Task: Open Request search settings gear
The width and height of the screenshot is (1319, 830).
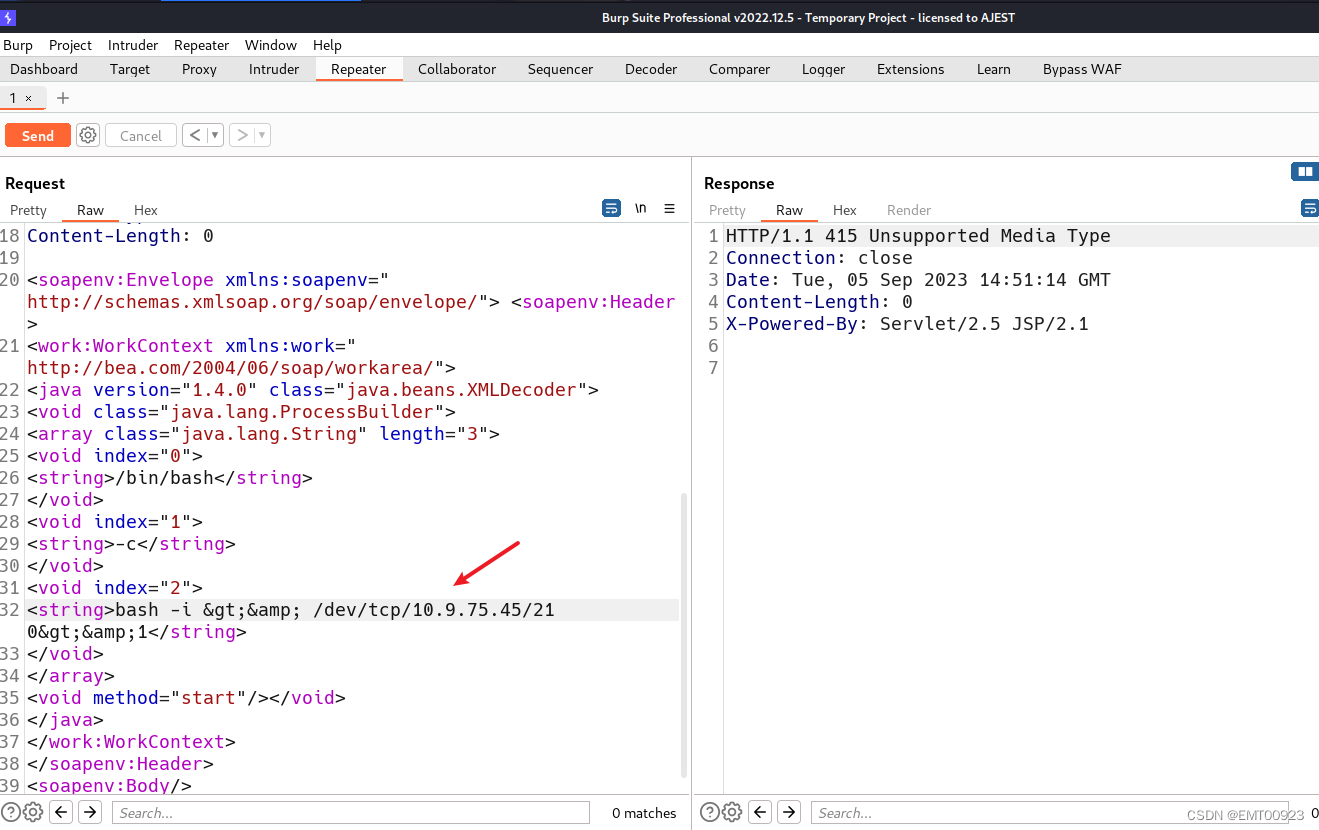Action: [32, 812]
